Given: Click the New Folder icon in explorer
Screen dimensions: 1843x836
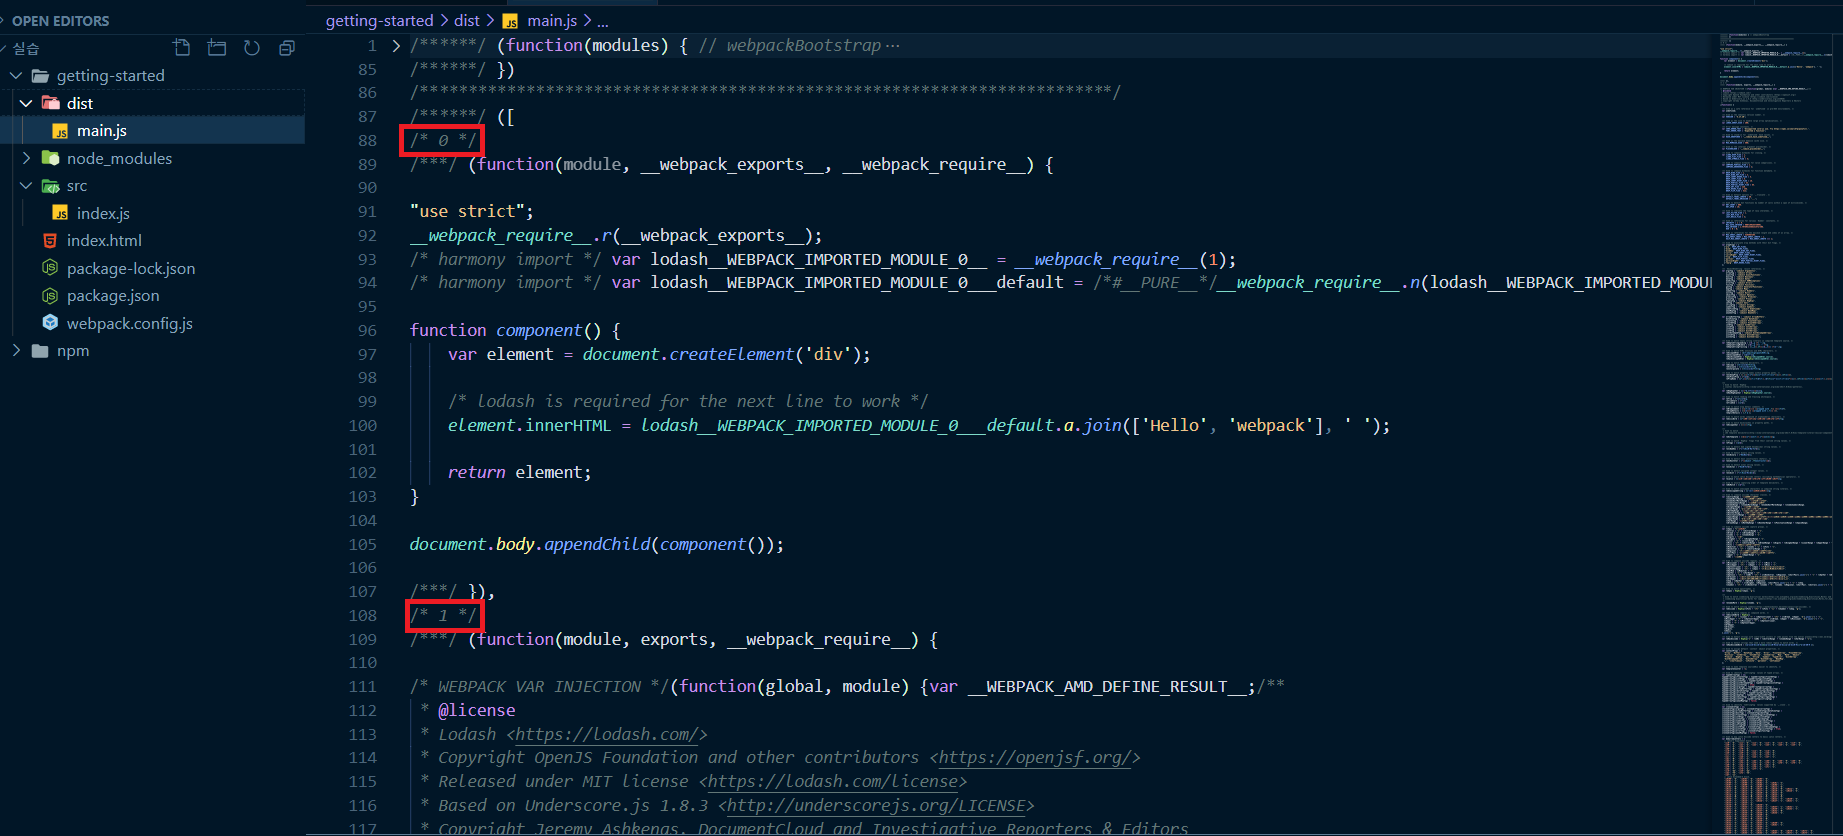Looking at the screenshot, I should coord(217,48).
